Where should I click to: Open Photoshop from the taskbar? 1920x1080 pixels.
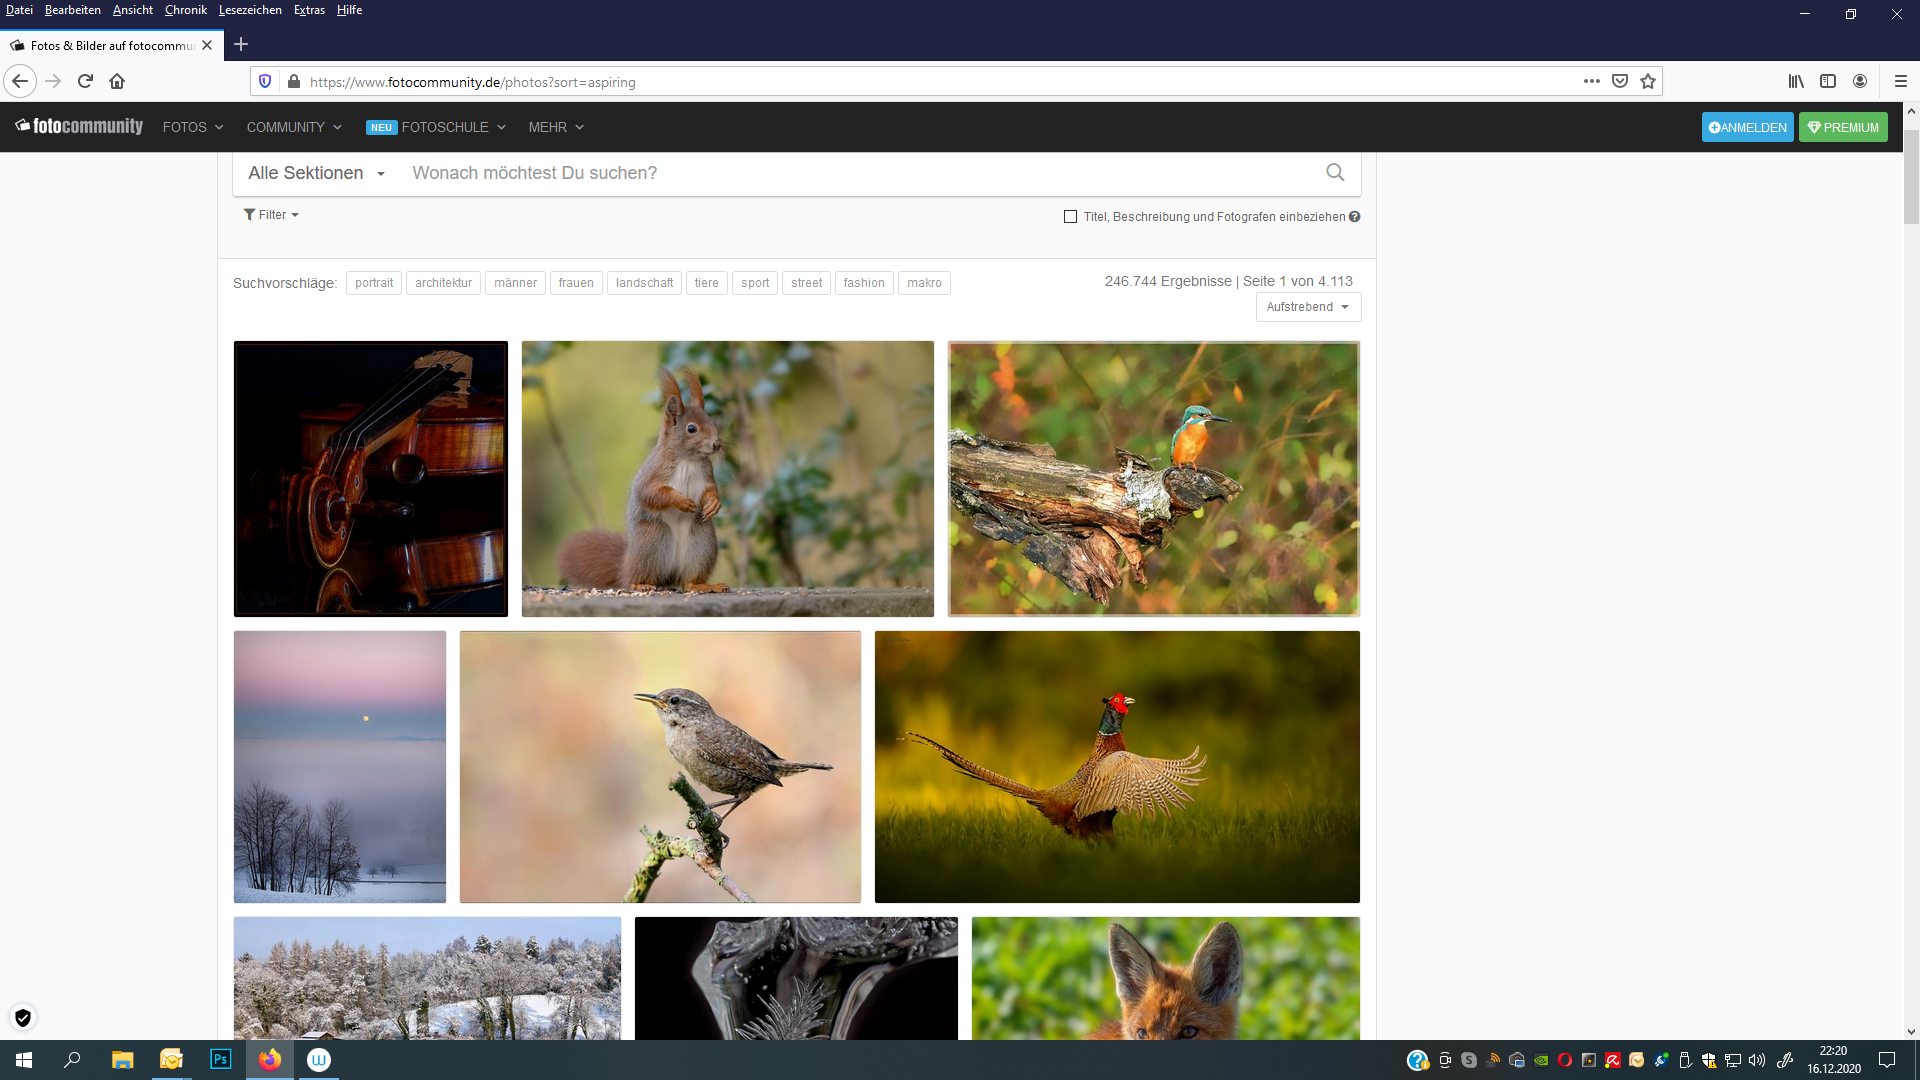tap(220, 1060)
